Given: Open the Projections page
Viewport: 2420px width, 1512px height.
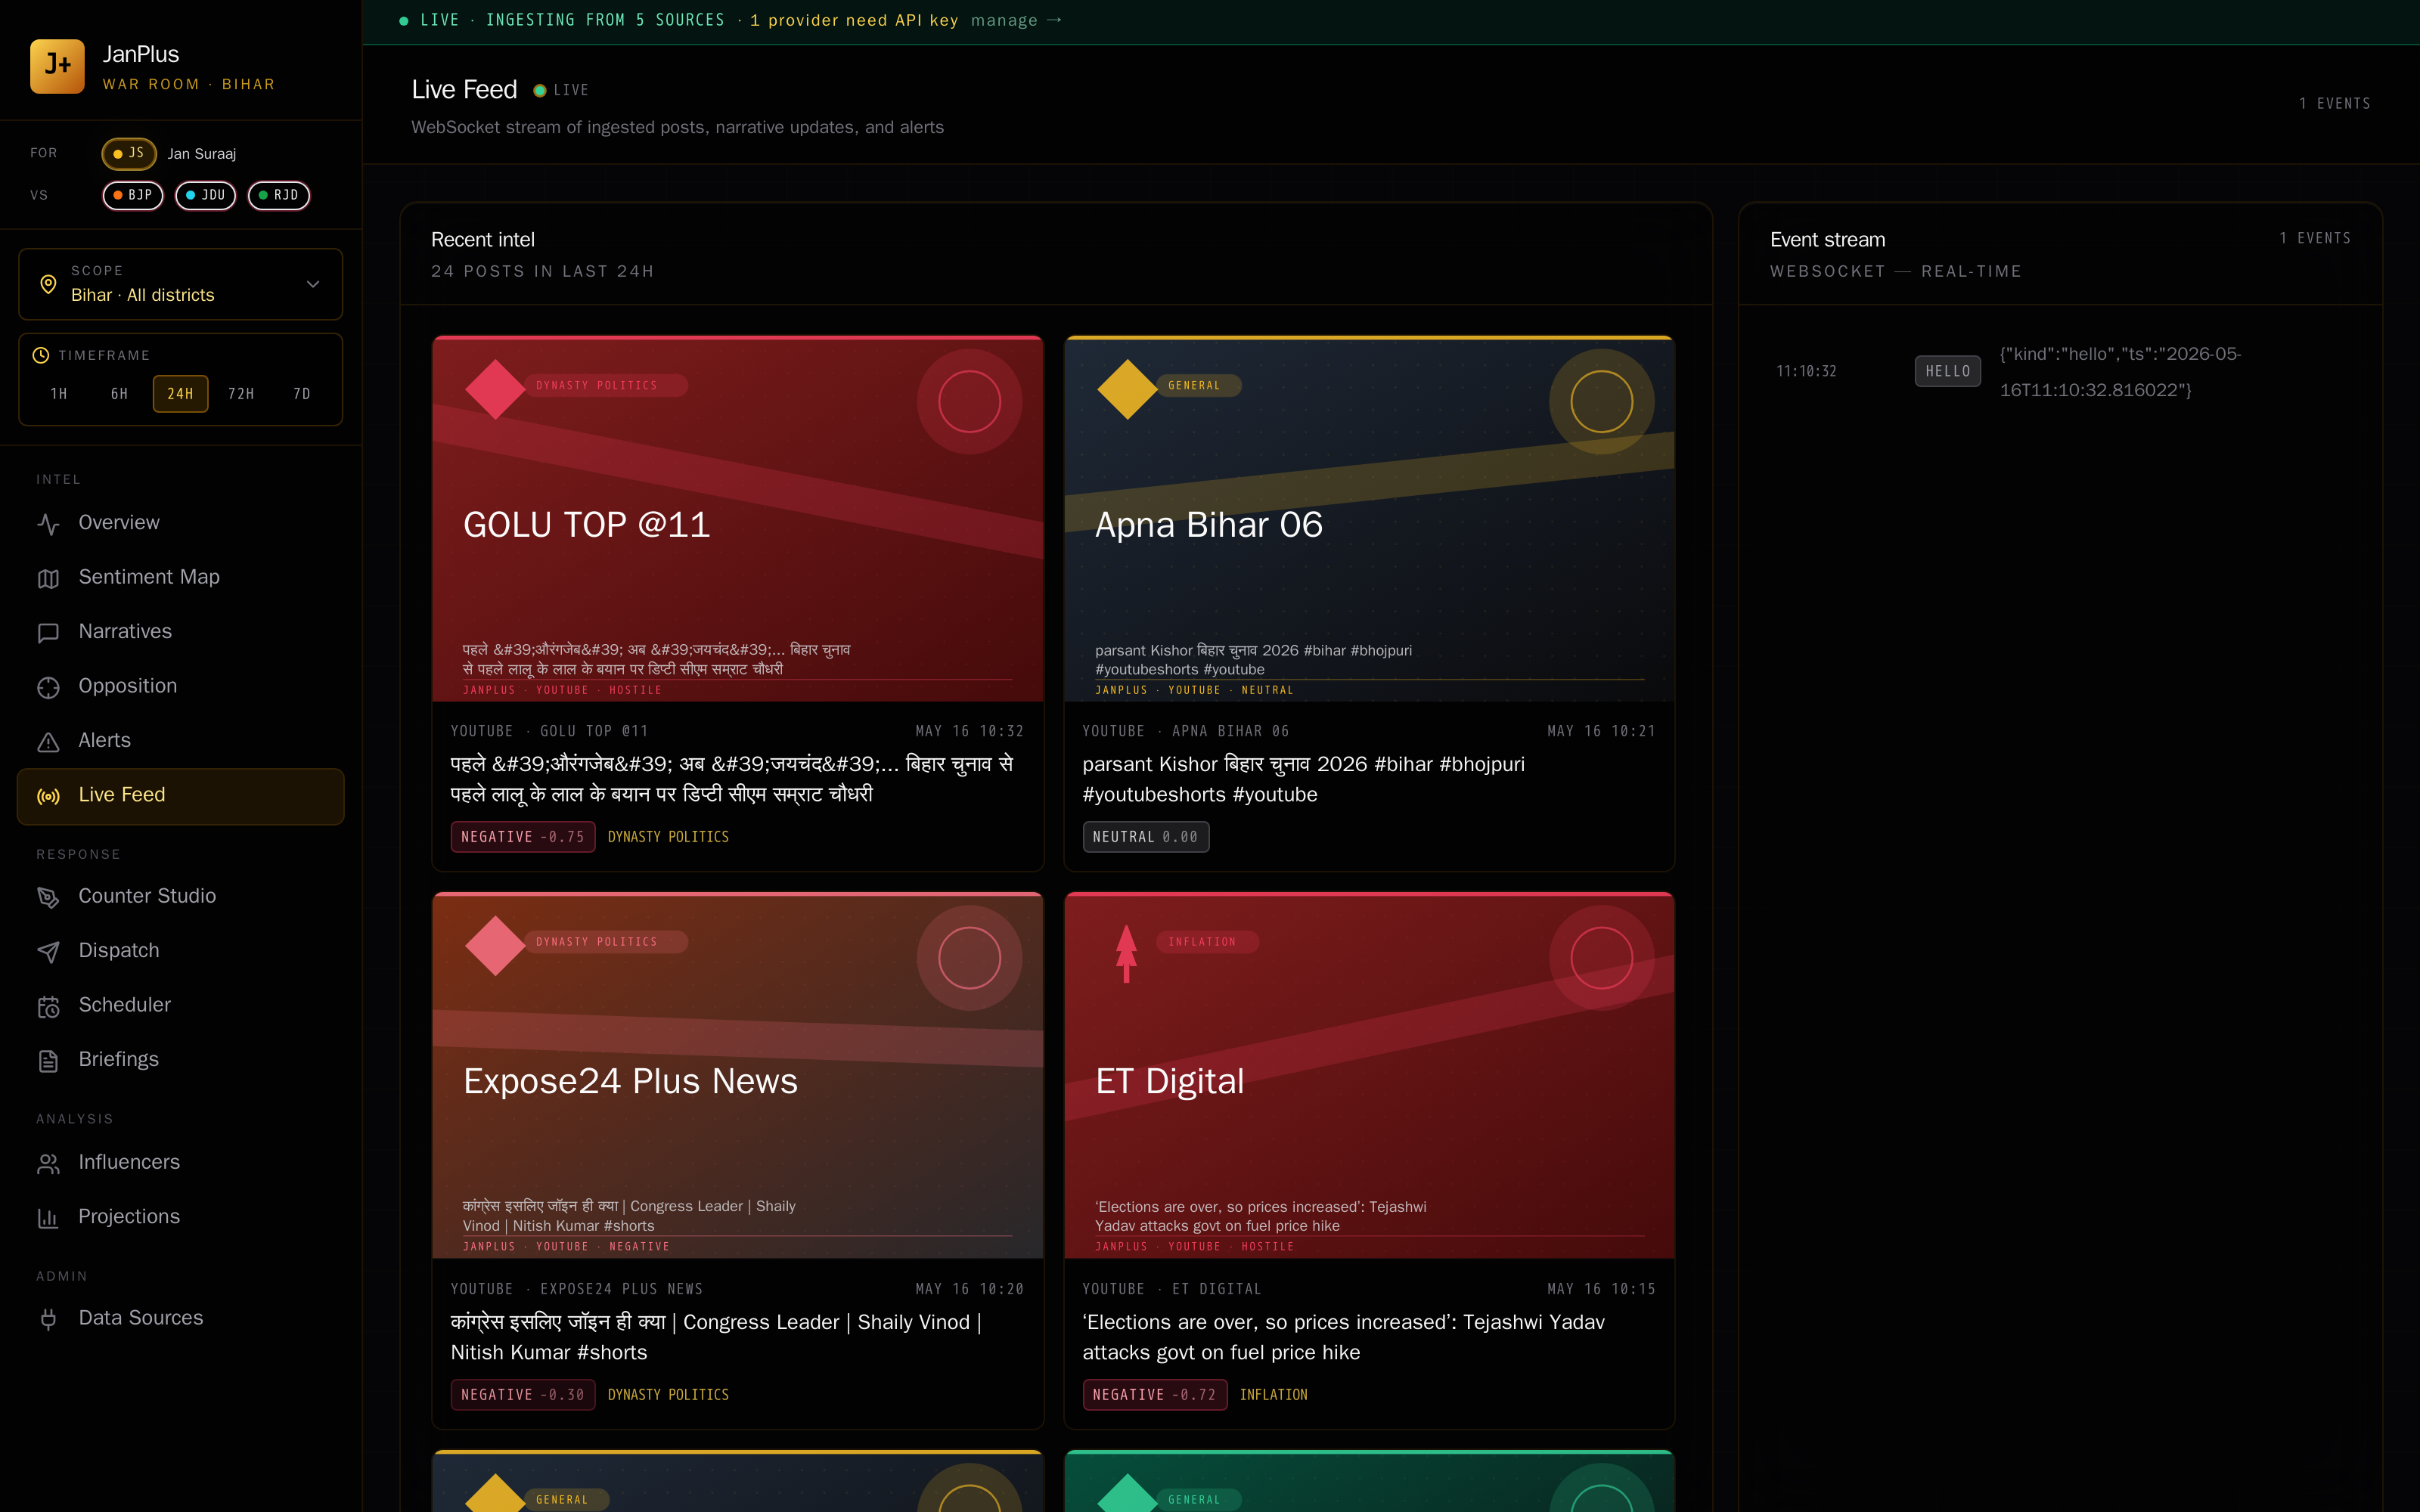Looking at the screenshot, I should coord(181,1217).
